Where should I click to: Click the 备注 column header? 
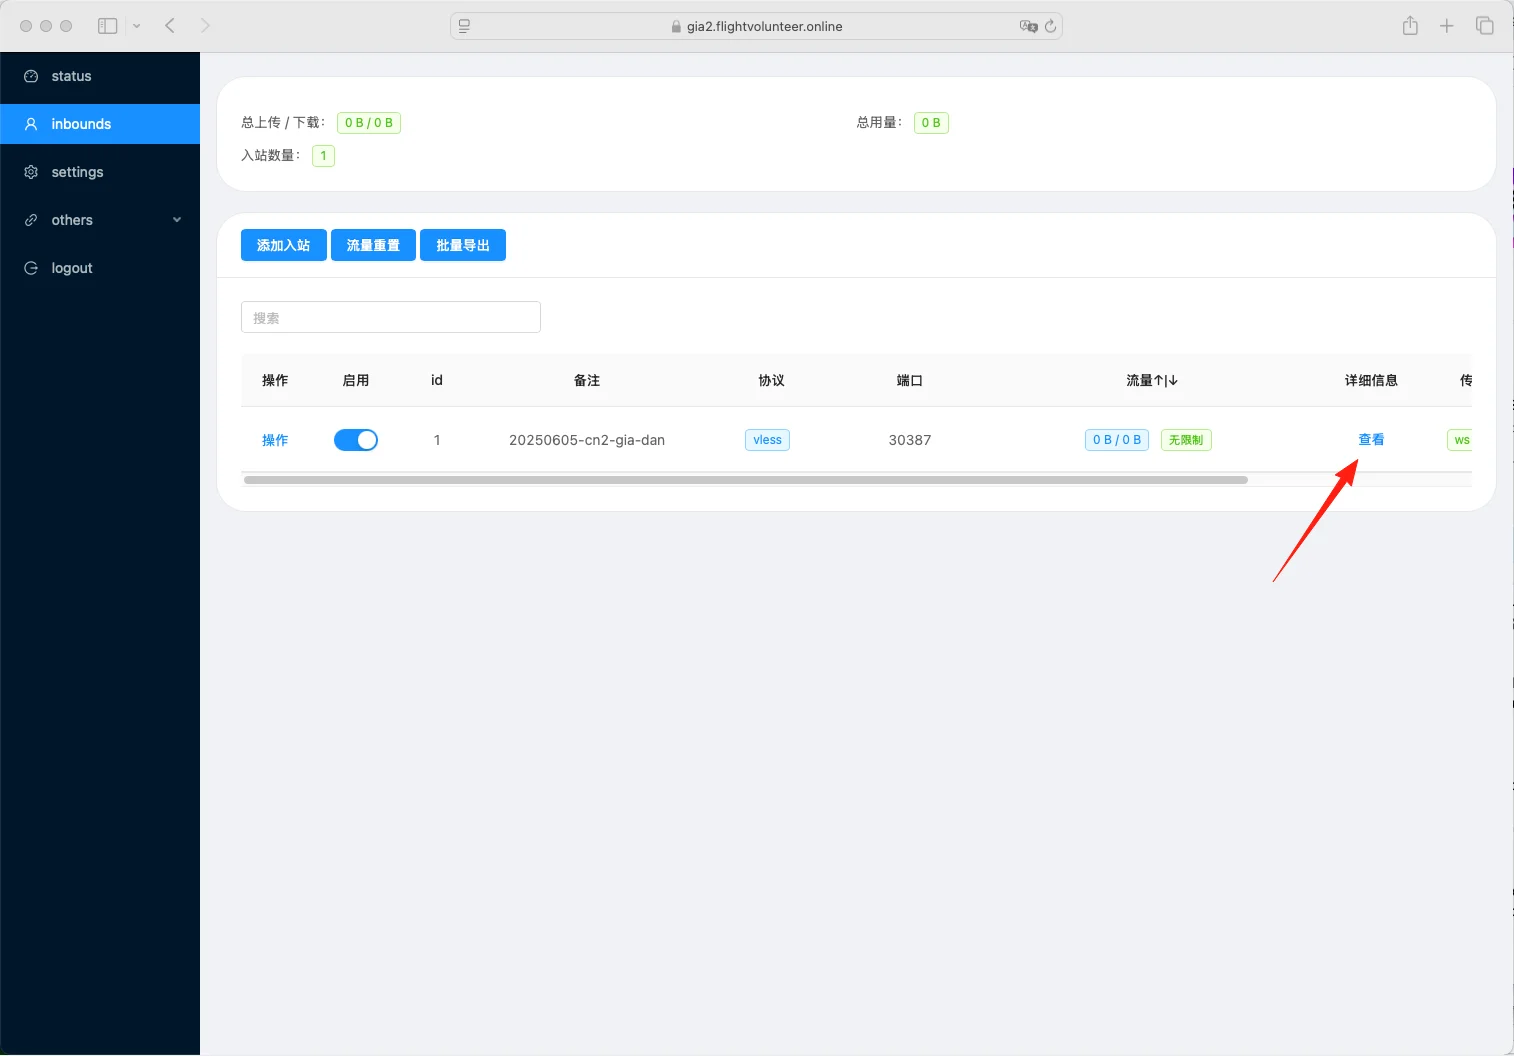(587, 380)
